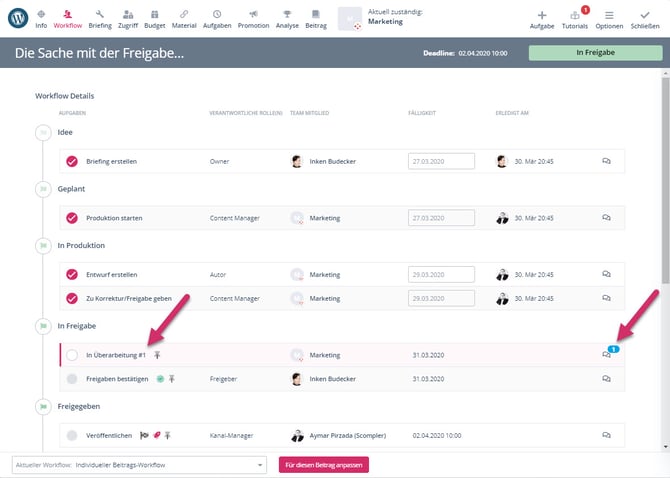This screenshot has width=670, height=478.
Task: Open the In Freigabe status selector
Action: point(594,53)
